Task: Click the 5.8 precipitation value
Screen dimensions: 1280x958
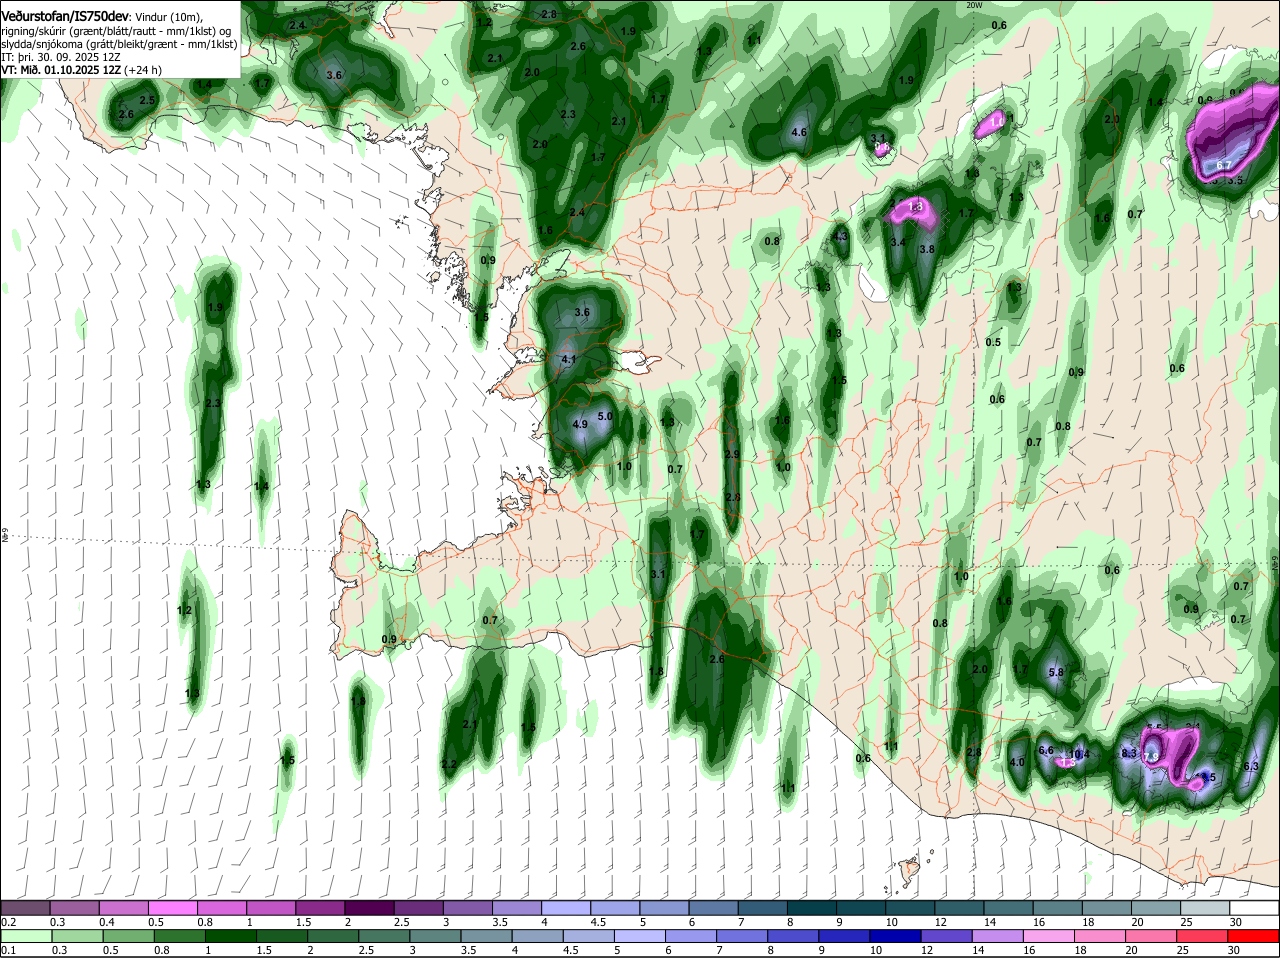Action: (x=1056, y=673)
